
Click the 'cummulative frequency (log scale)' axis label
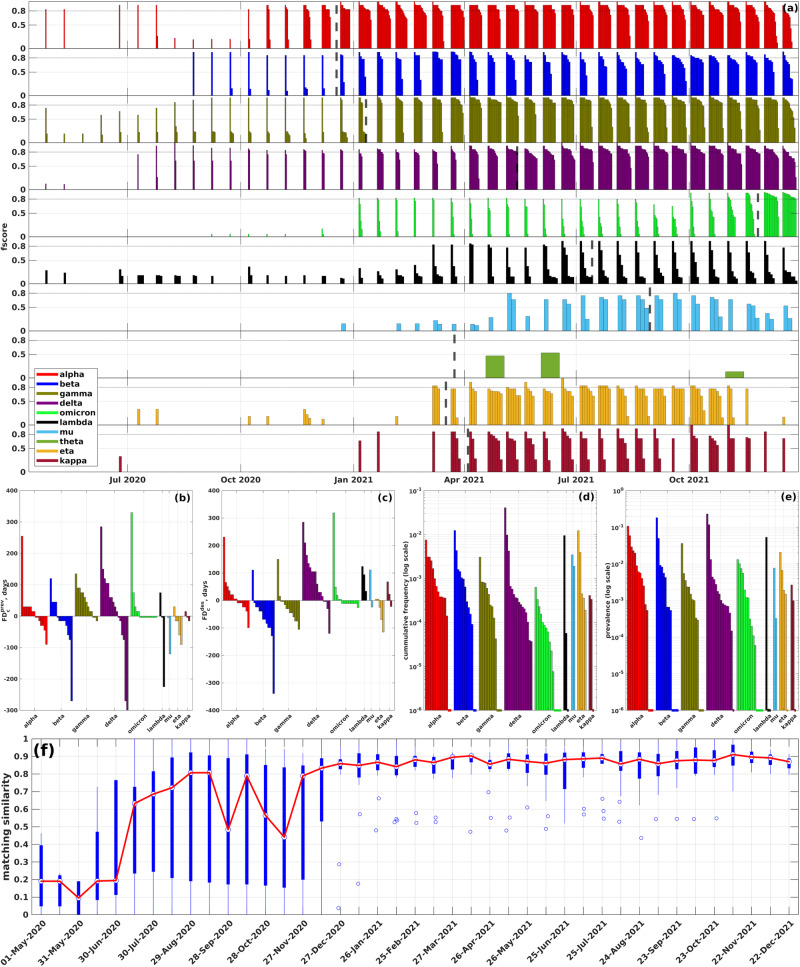click(x=406, y=601)
